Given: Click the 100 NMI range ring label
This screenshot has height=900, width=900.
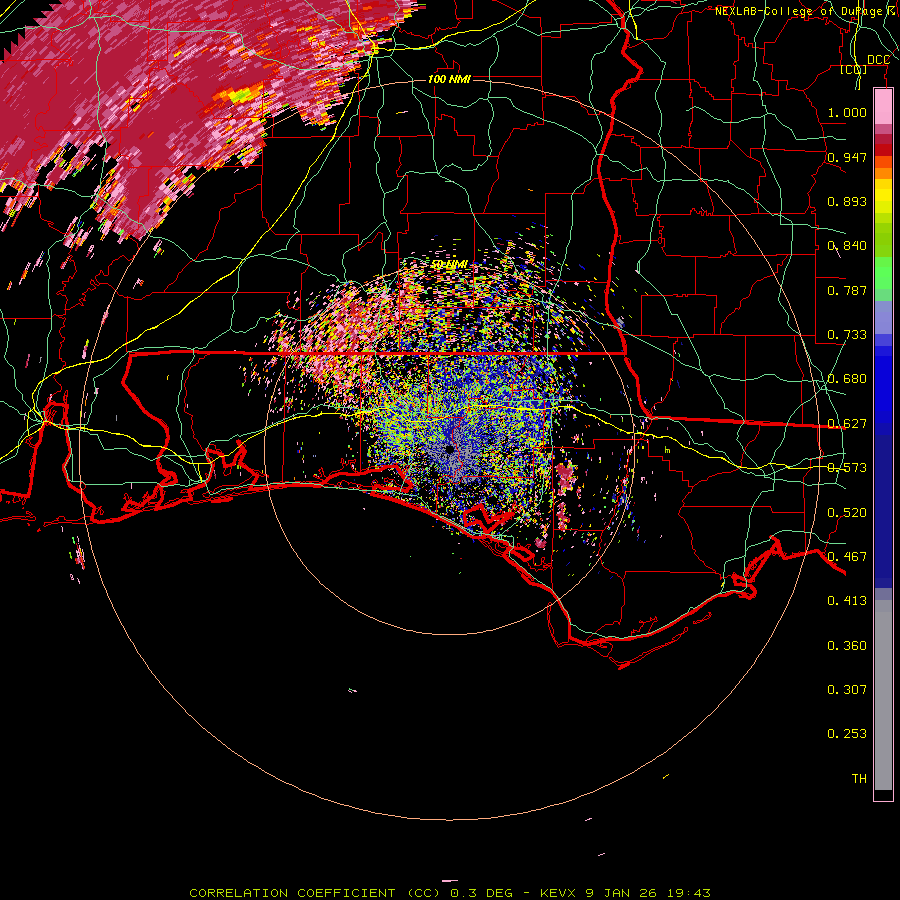Looking at the screenshot, I should (449, 79).
